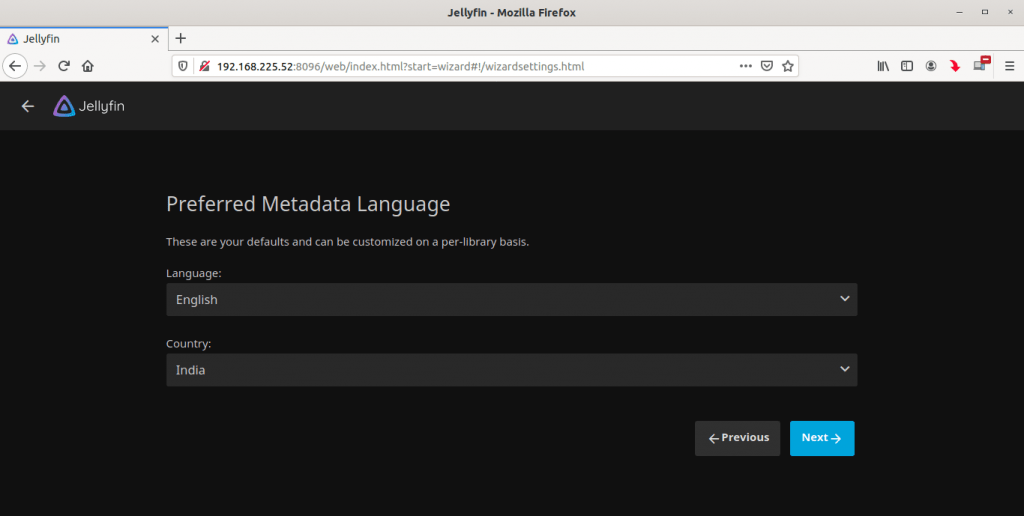Image resolution: width=1024 pixels, height=516 pixels.
Task: Open the Country dropdown showing India
Action: [511, 370]
